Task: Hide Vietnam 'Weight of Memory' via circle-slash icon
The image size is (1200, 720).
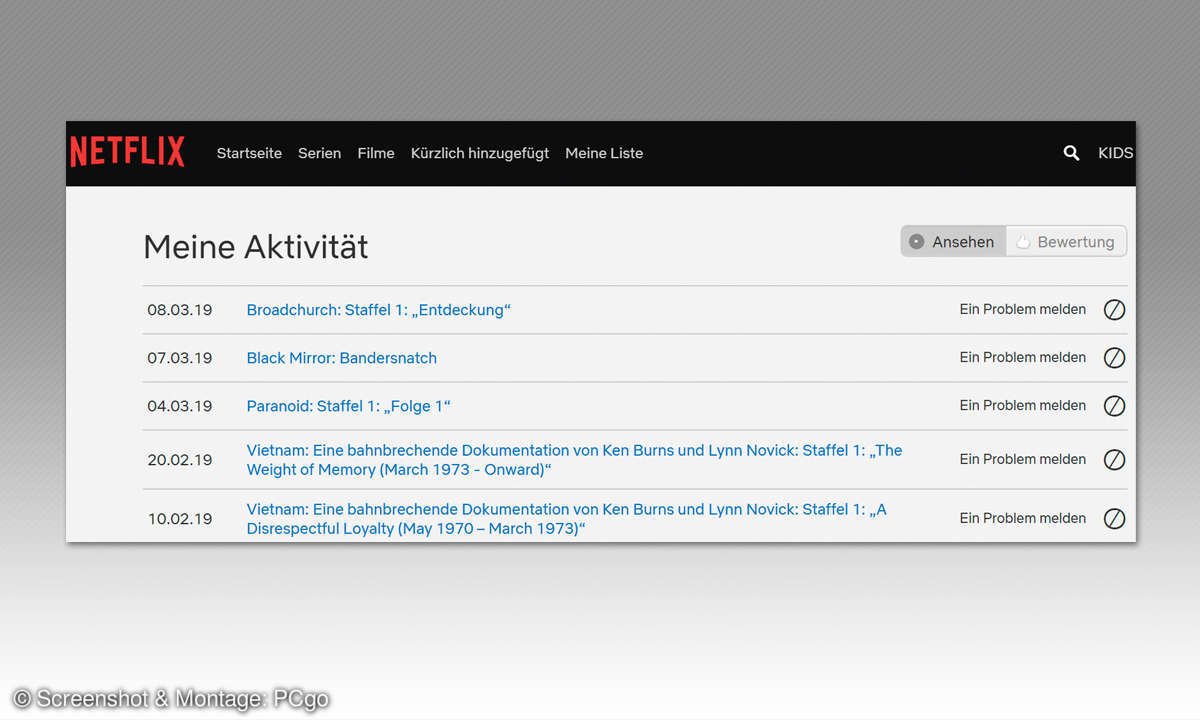Action: click(x=1114, y=460)
